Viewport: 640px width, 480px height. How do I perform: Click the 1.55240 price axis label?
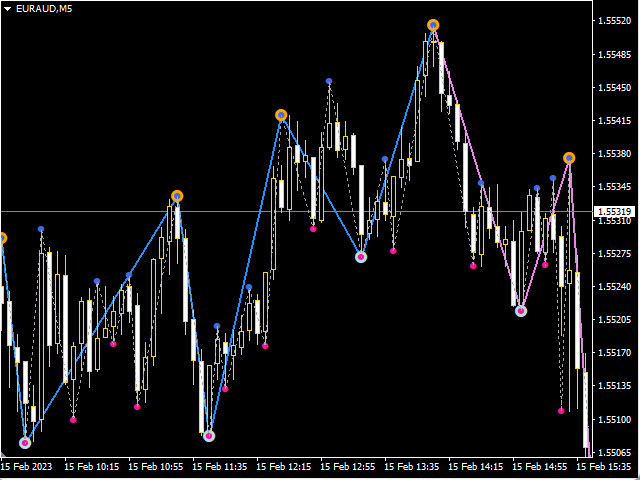tap(614, 286)
